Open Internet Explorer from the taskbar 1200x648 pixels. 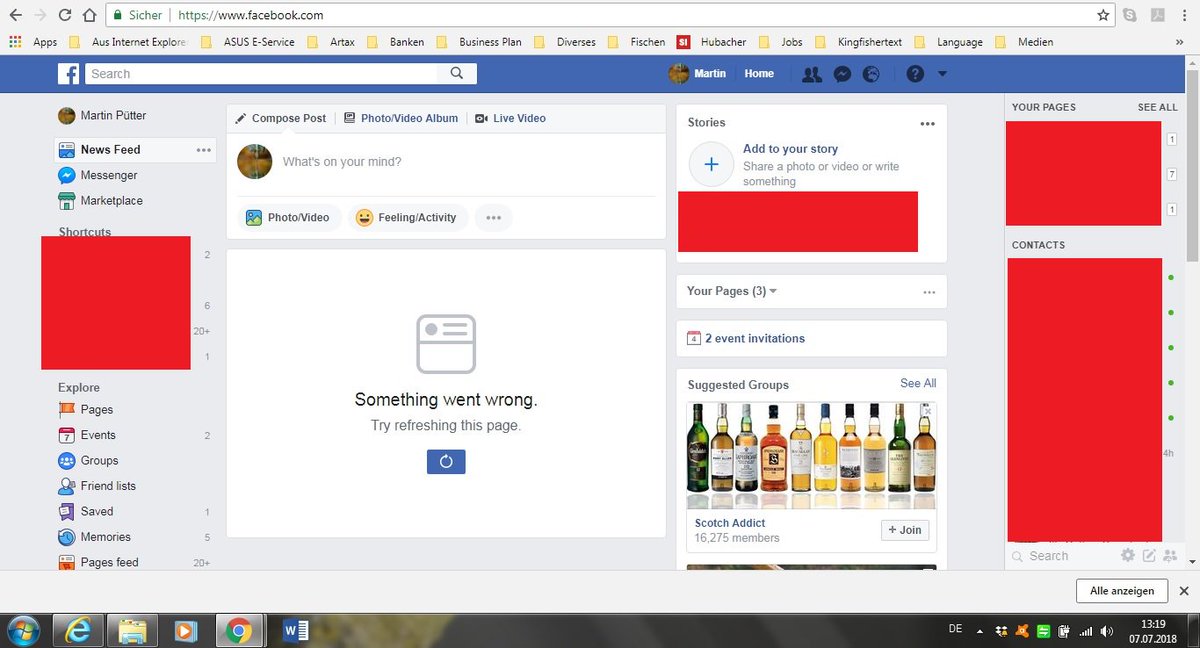click(x=76, y=631)
